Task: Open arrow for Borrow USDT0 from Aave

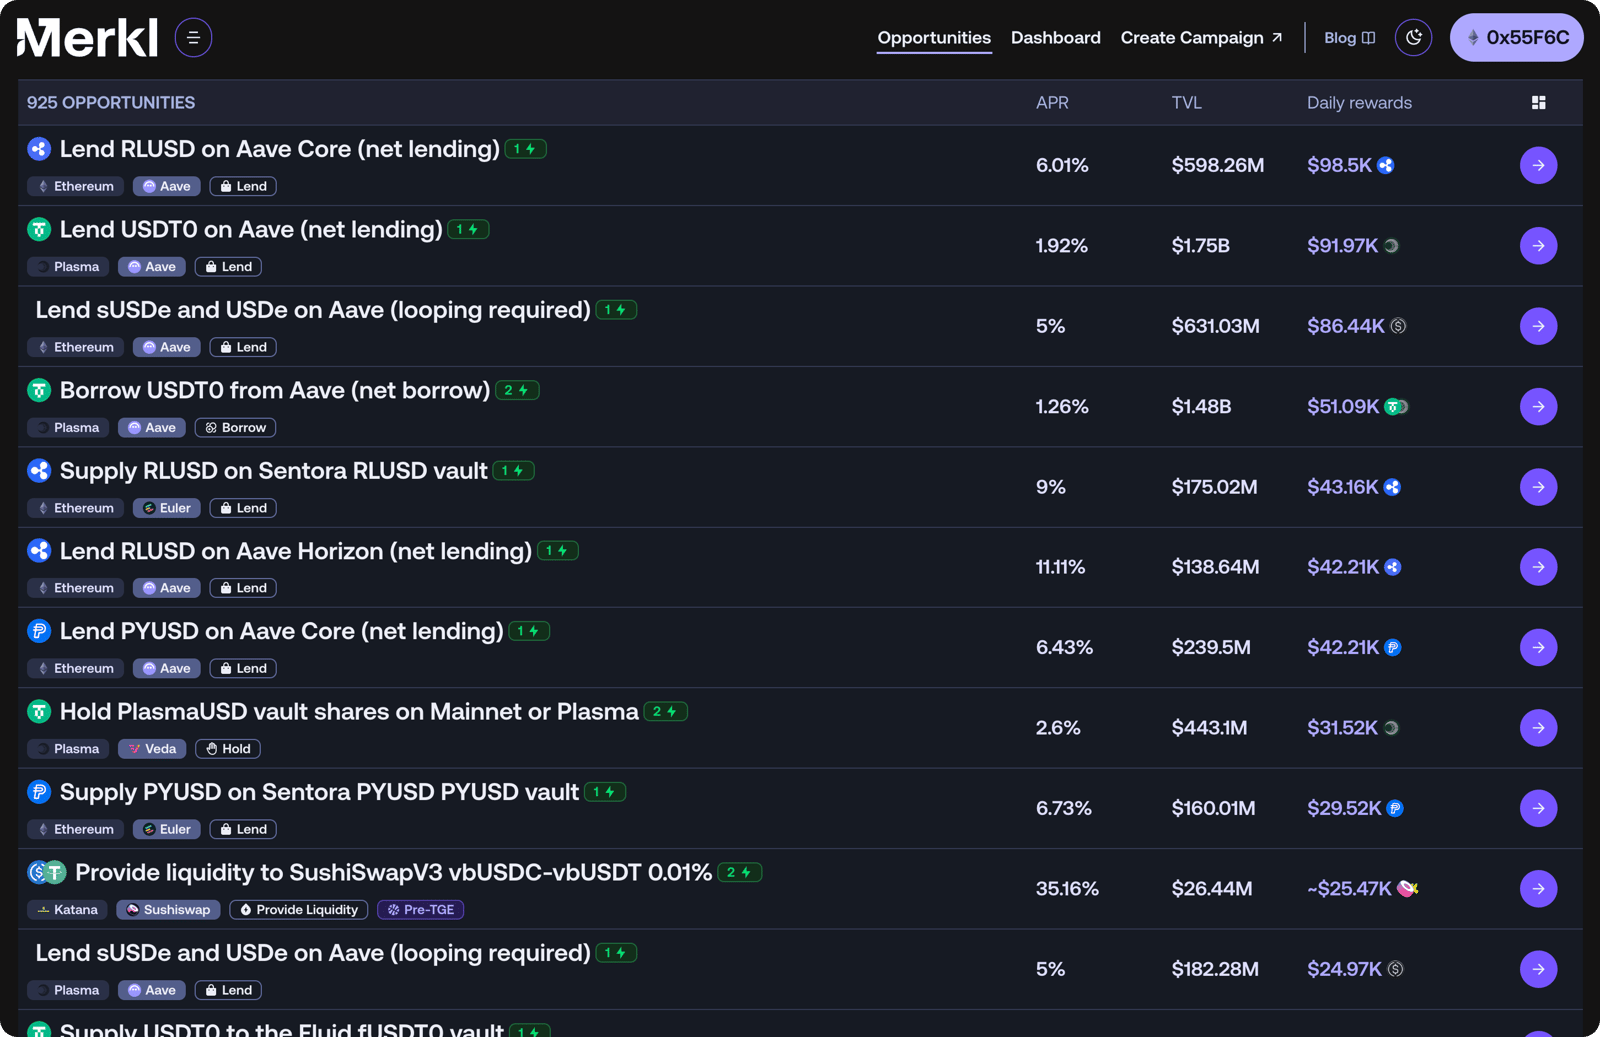Action: tap(1538, 407)
